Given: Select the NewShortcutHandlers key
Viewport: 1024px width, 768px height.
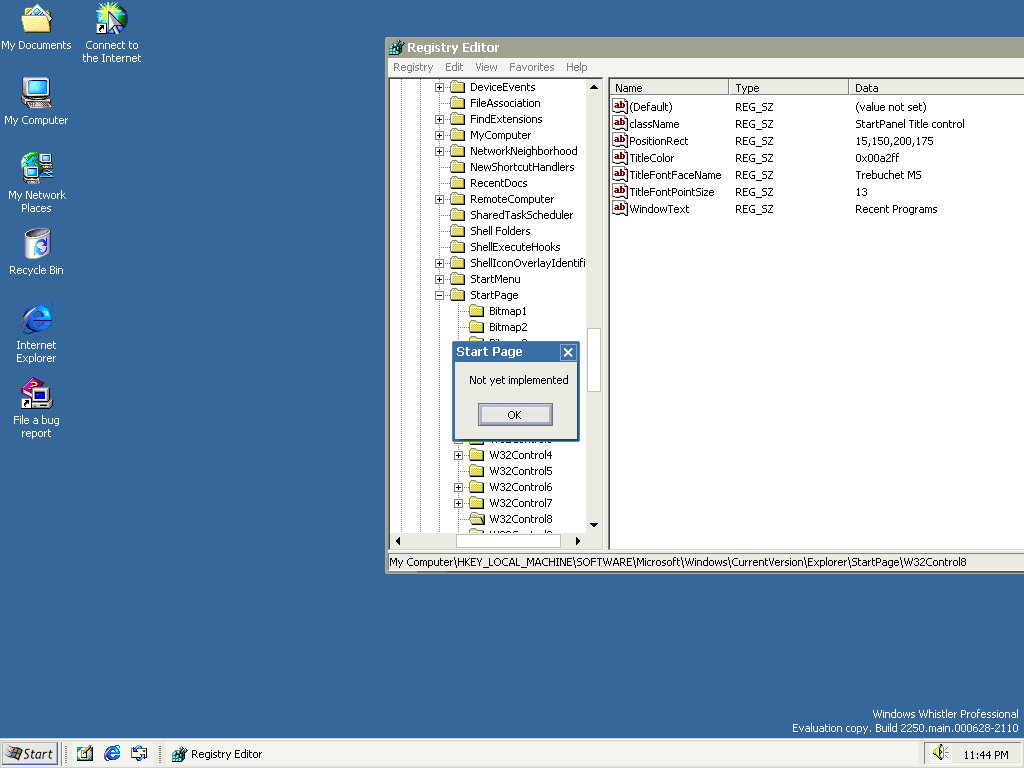Looking at the screenshot, I should click(x=522, y=167).
